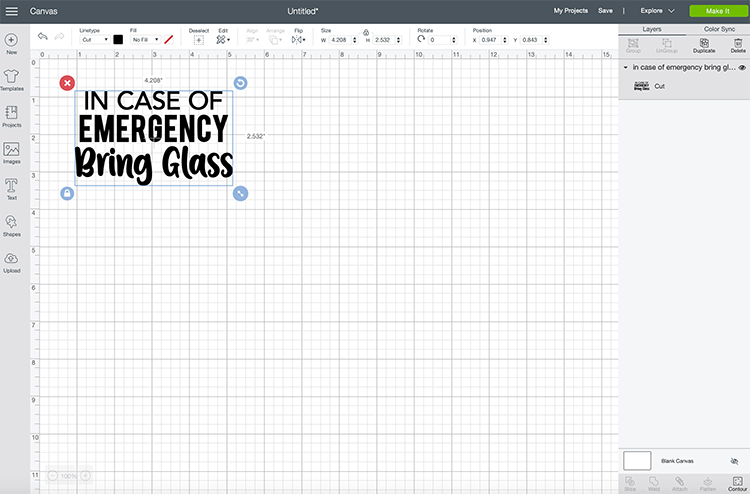
Task: Switch to the Color Sync tab
Action: click(719, 29)
